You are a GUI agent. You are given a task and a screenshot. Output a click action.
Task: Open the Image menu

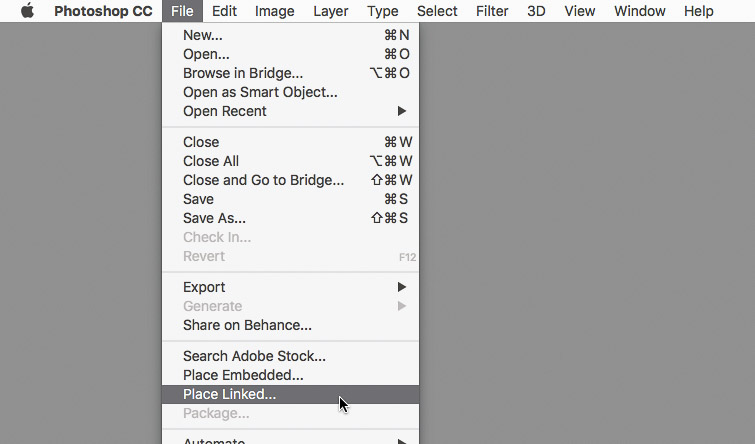click(x=274, y=11)
